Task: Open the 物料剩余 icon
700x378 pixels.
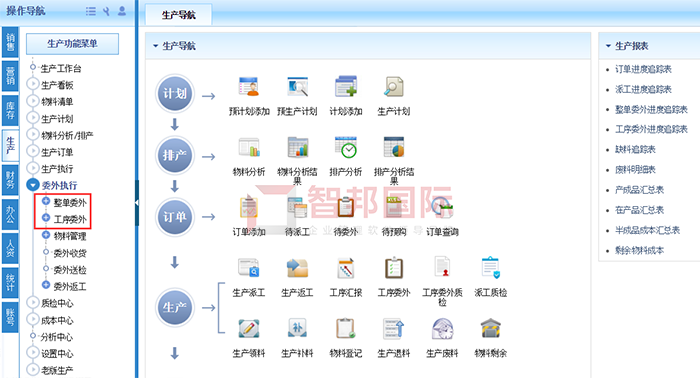Action: (491, 328)
